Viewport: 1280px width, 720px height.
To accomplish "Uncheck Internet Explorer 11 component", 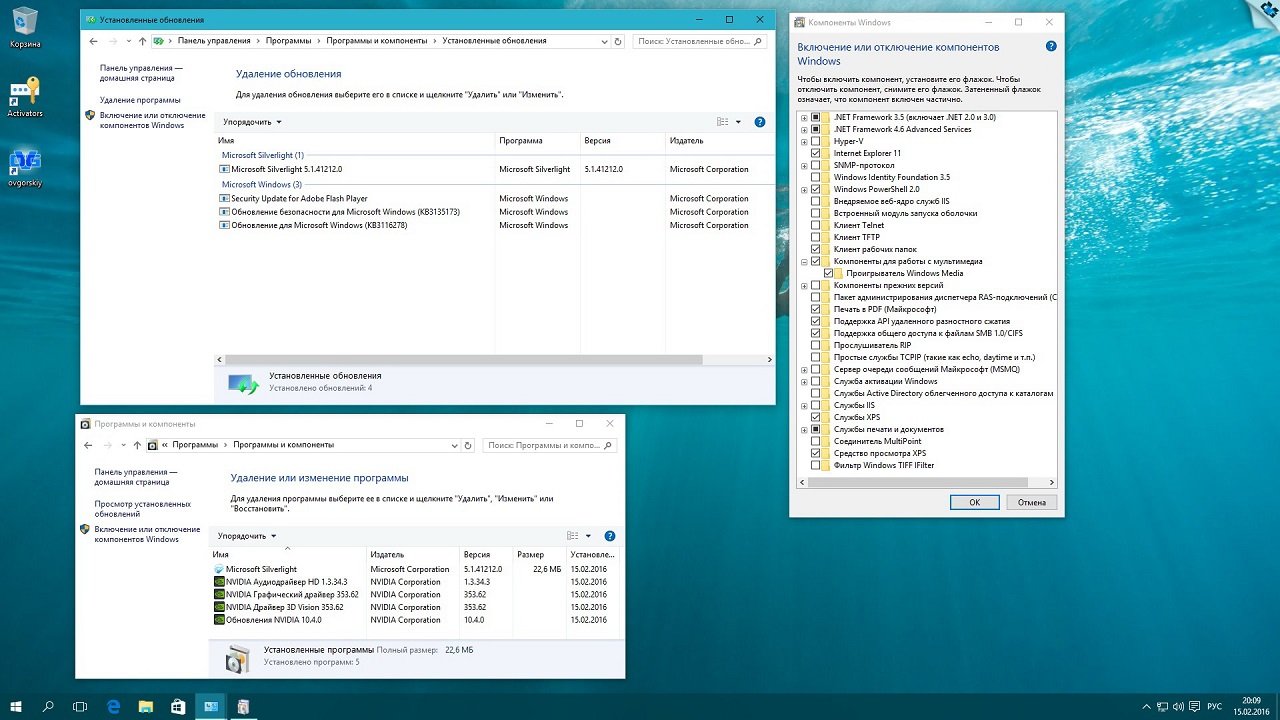I will click(816, 153).
